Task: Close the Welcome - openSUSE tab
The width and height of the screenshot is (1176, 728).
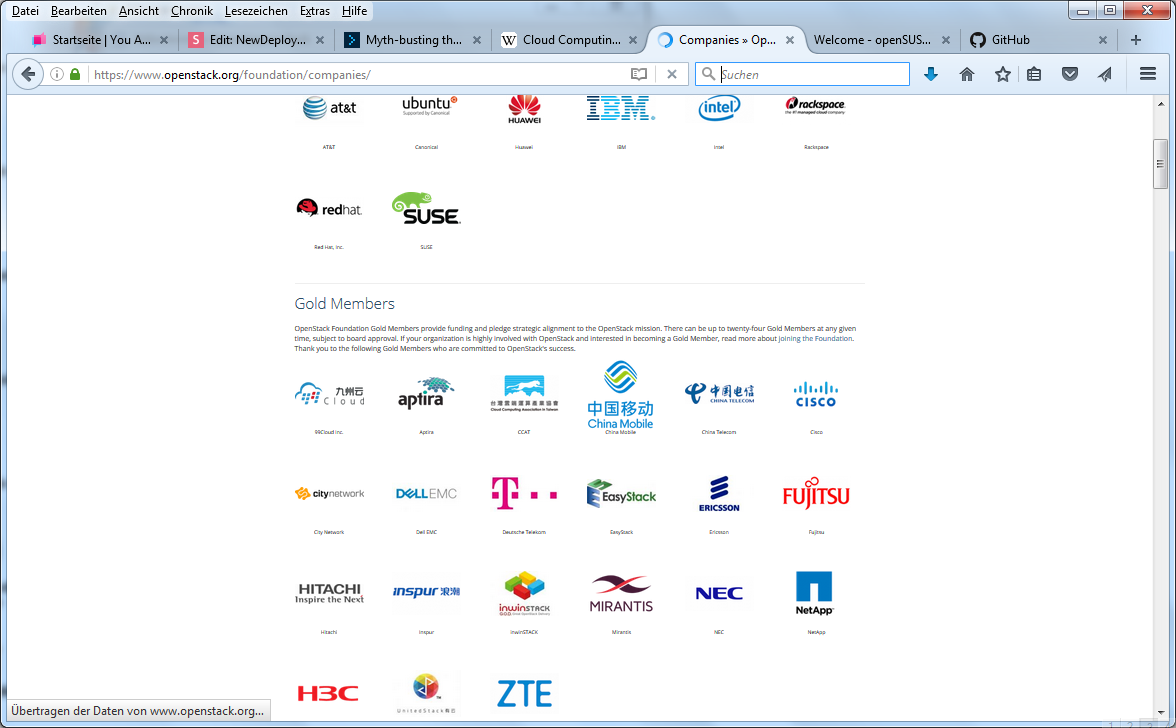Action: pos(946,40)
